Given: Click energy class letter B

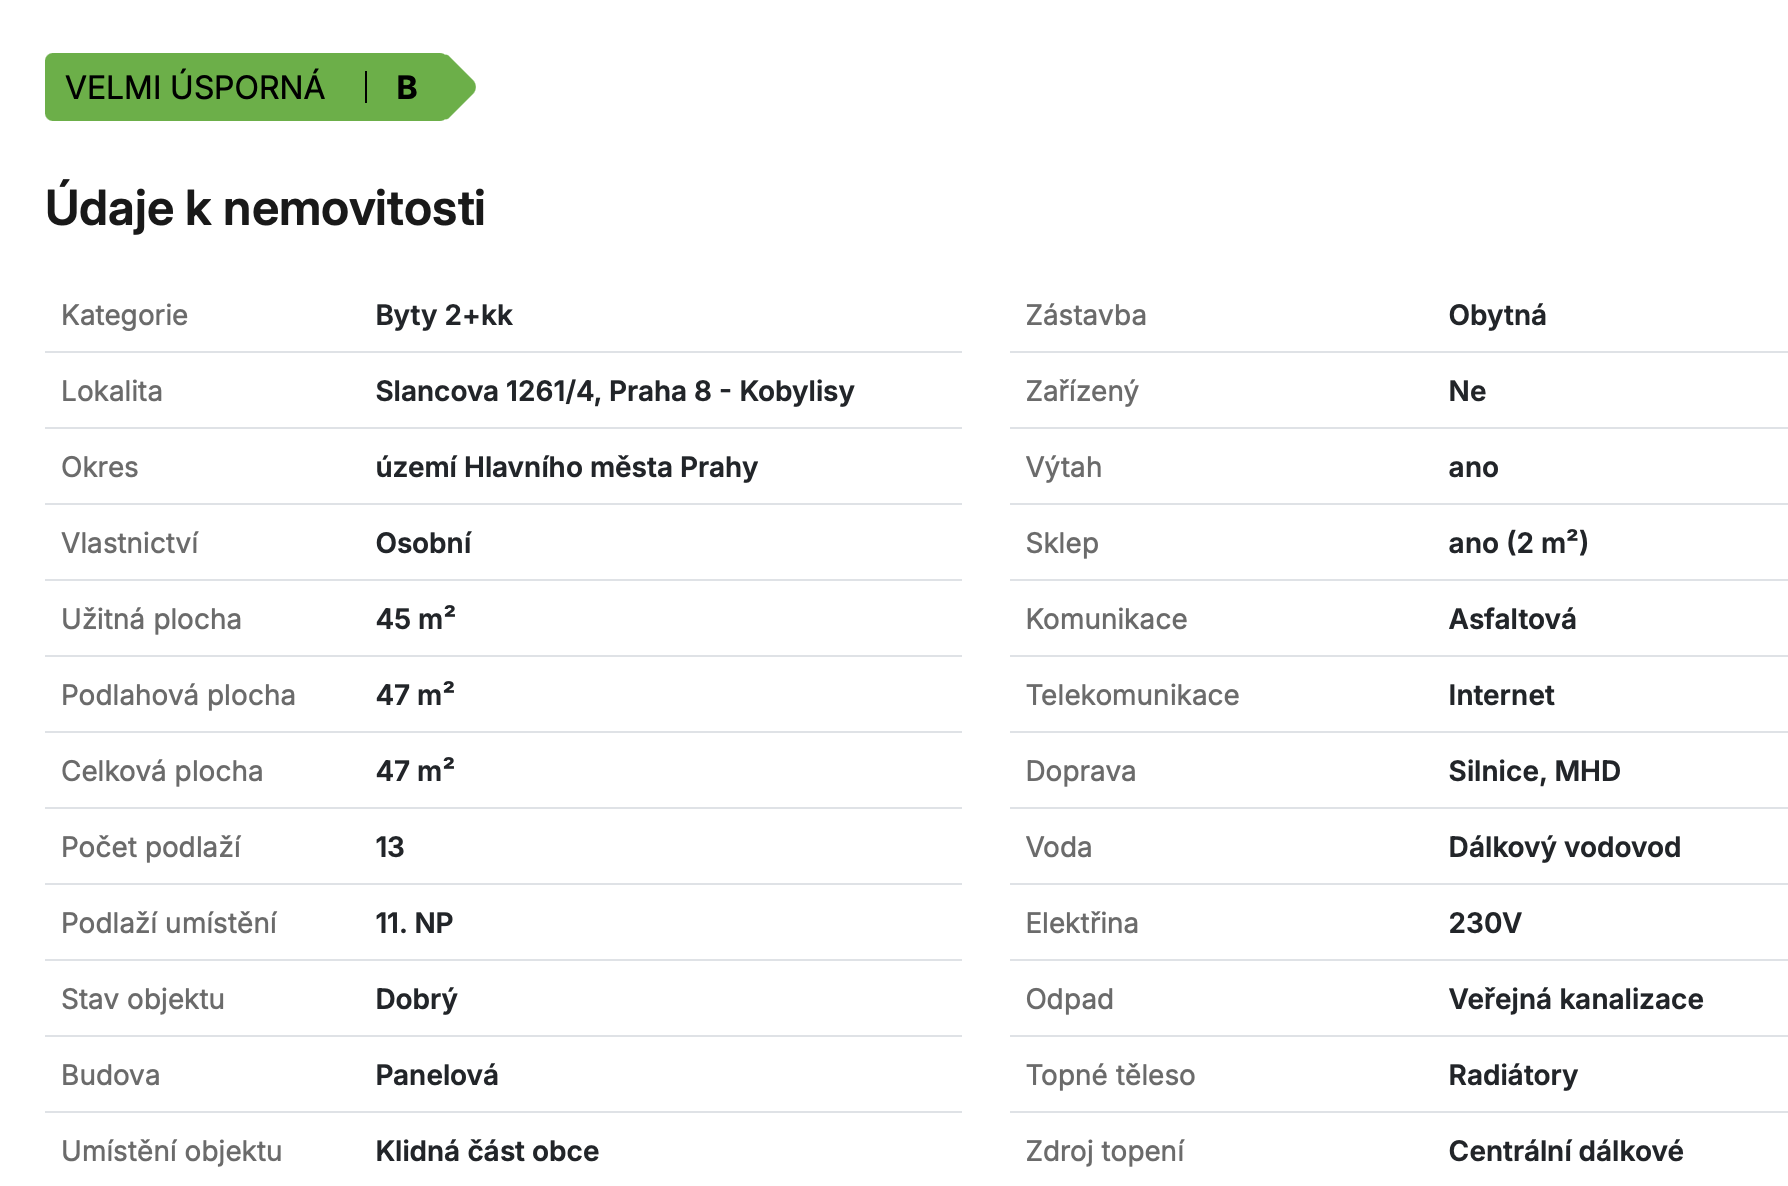Looking at the screenshot, I should [406, 88].
